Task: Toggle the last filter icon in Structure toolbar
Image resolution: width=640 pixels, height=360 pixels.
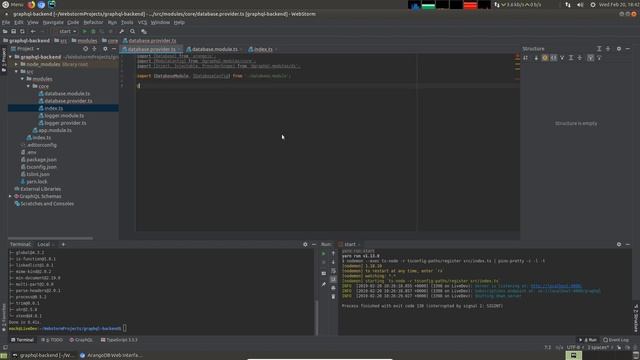Action: click(599, 58)
